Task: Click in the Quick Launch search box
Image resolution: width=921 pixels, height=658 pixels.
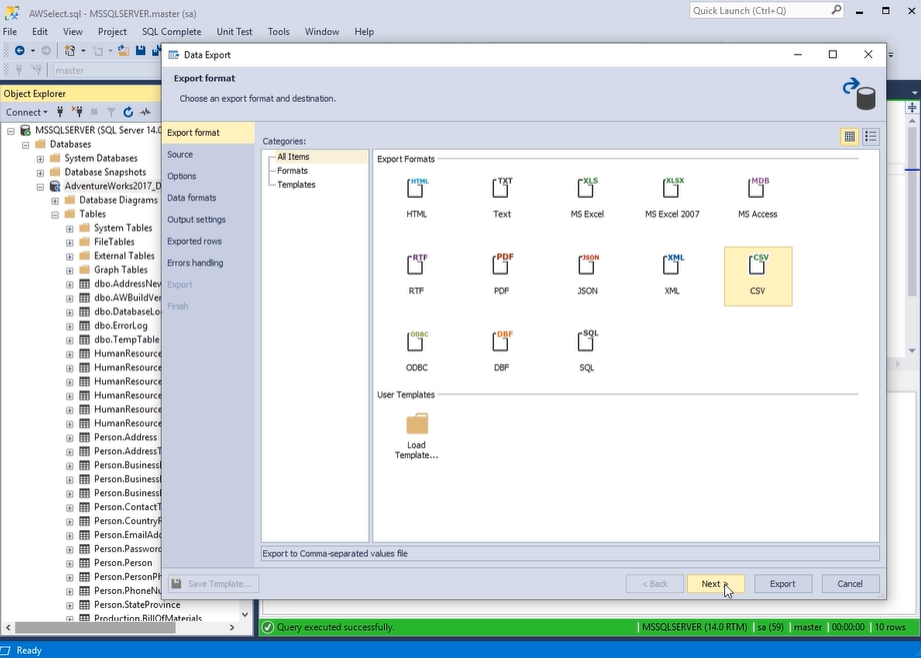Action: [x=760, y=10]
